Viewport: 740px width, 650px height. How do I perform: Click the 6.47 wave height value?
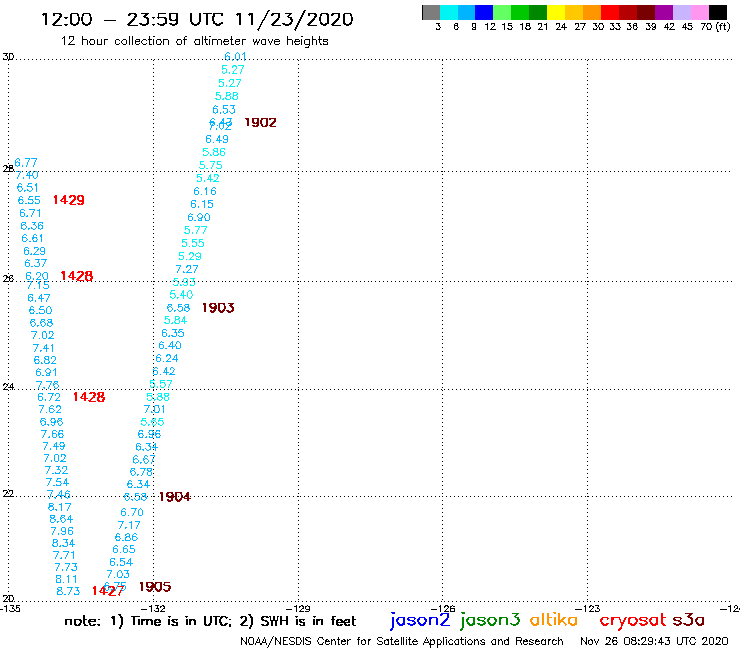pos(39,298)
